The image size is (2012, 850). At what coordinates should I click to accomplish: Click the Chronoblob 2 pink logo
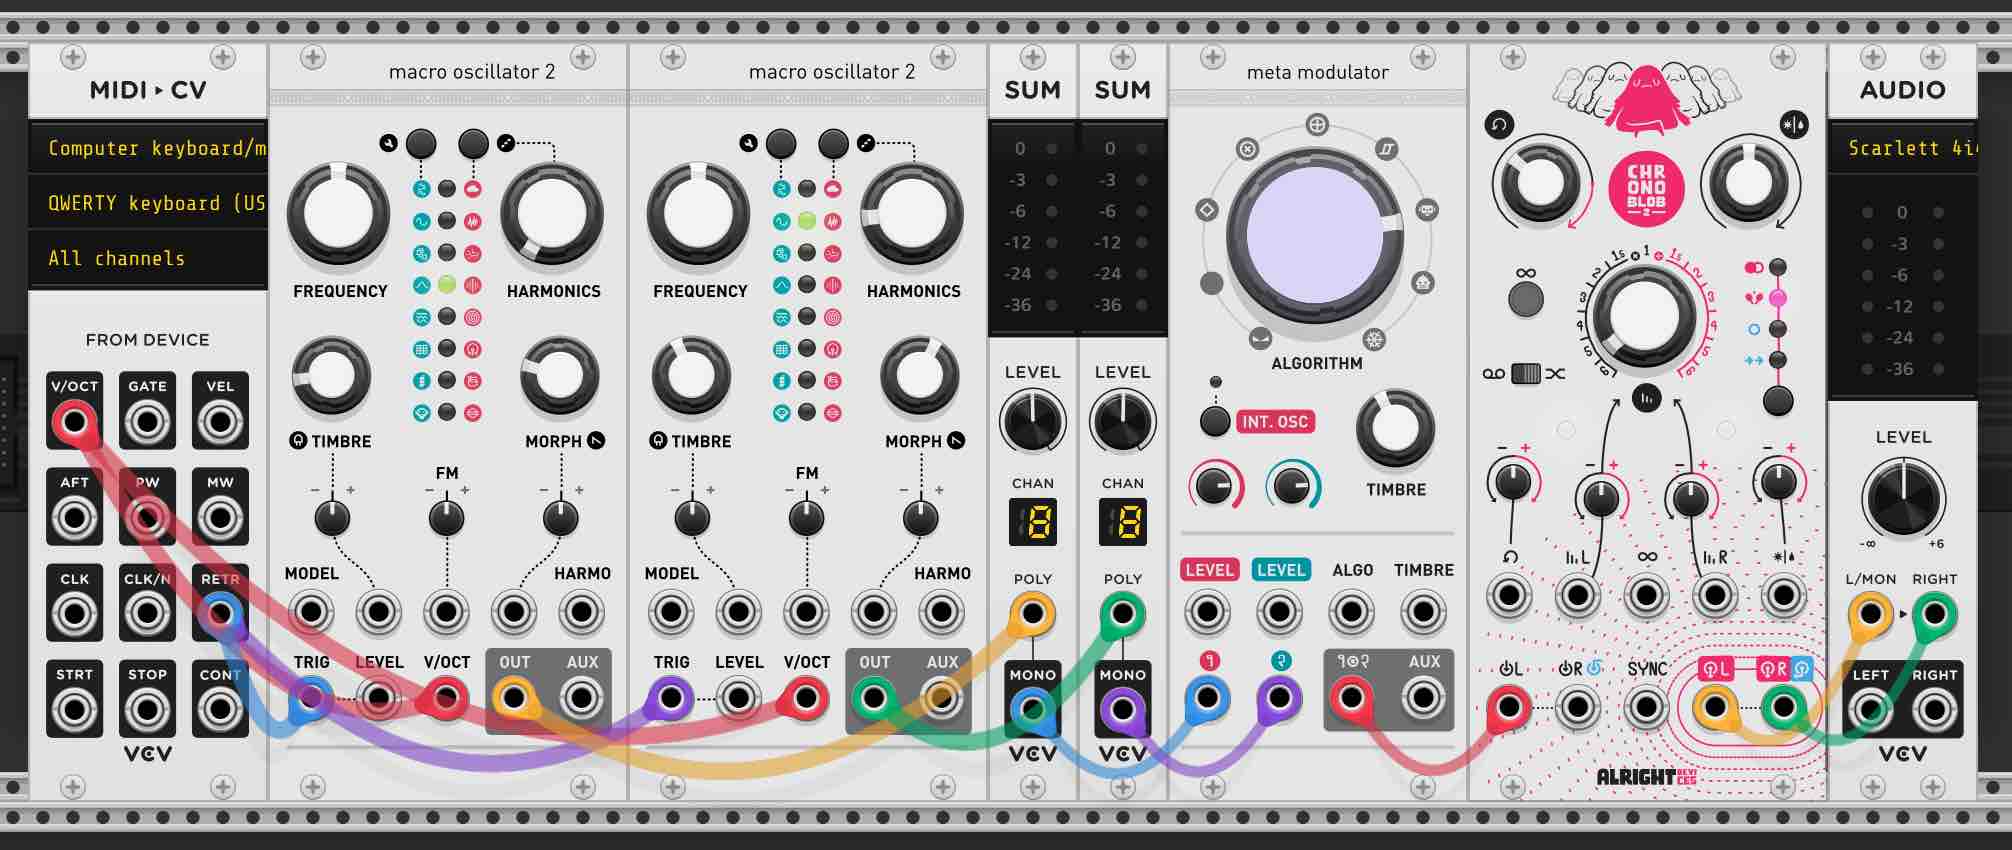click(1646, 187)
